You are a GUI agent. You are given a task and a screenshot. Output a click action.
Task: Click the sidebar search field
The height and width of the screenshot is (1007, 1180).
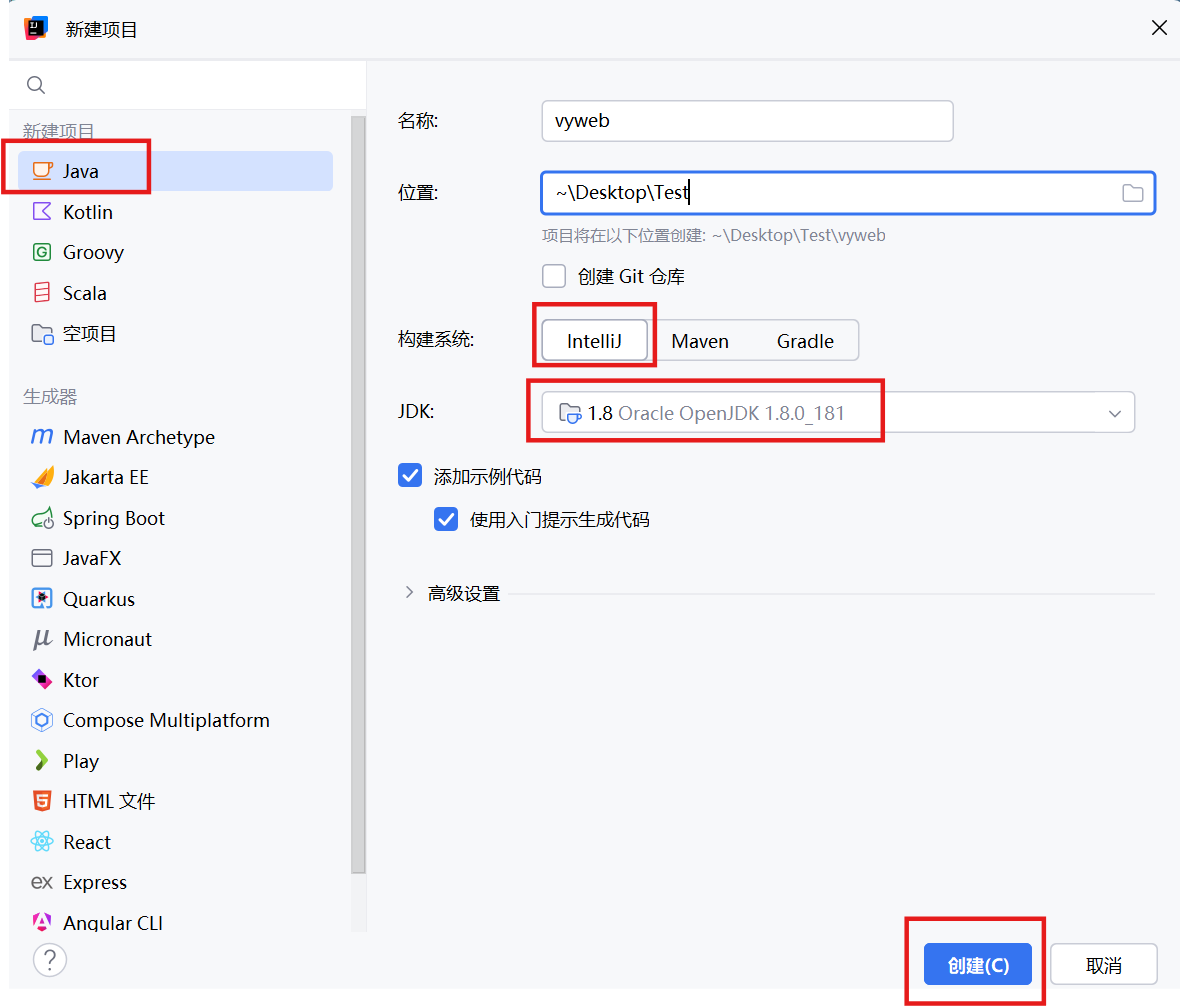187,85
